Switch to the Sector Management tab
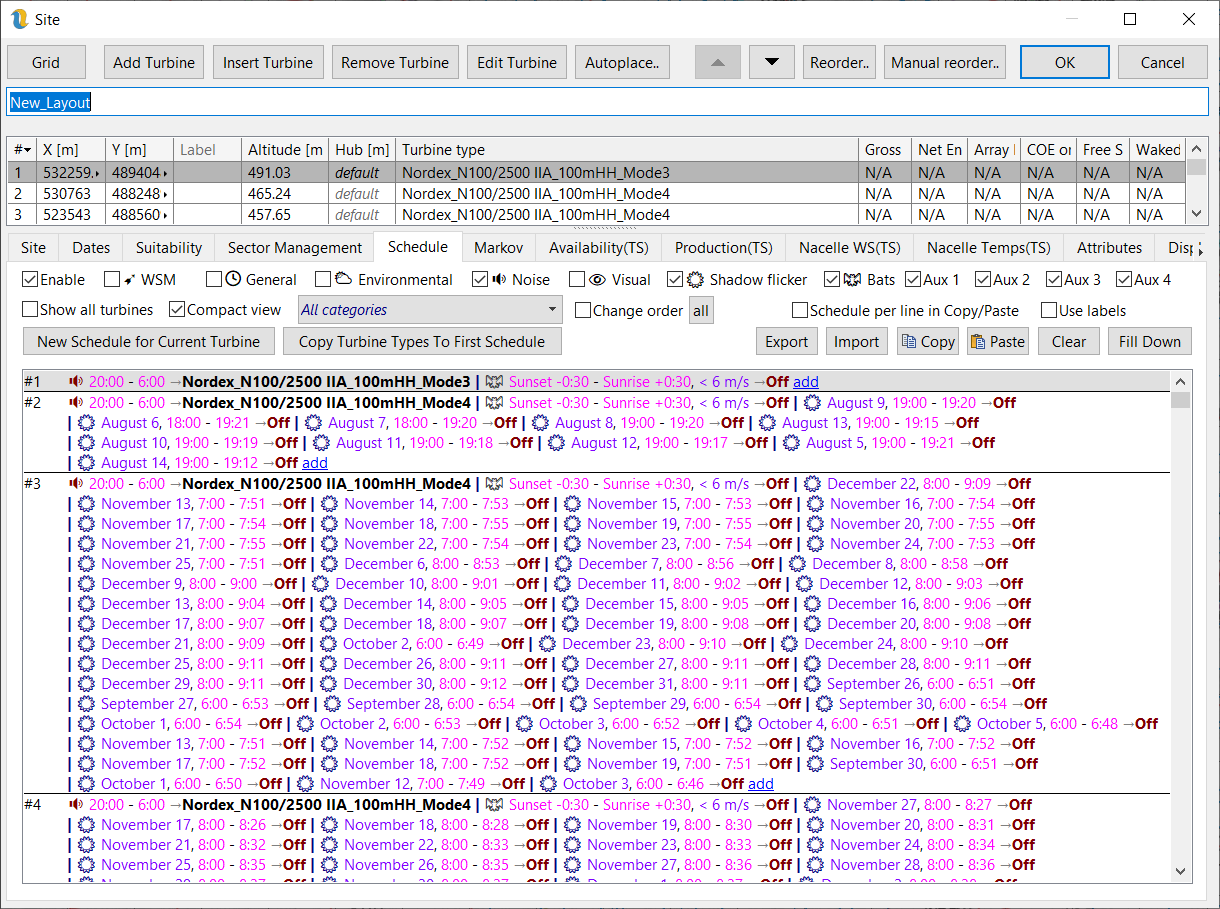This screenshot has width=1220, height=909. [x=294, y=248]
